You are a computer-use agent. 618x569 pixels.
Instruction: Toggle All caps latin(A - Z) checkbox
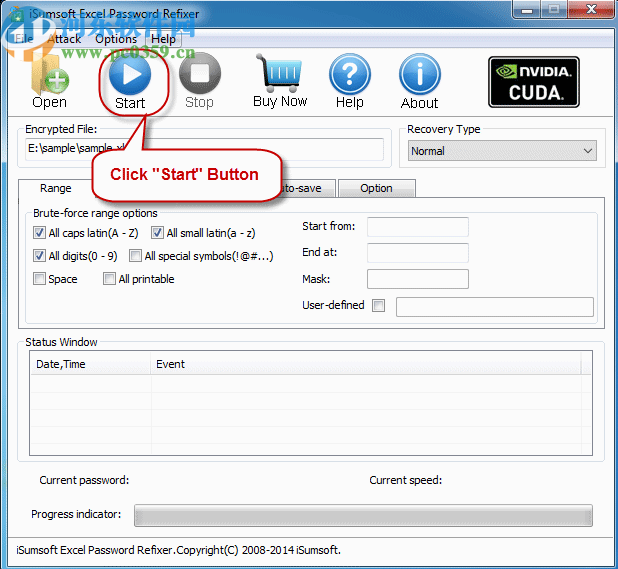39,233
